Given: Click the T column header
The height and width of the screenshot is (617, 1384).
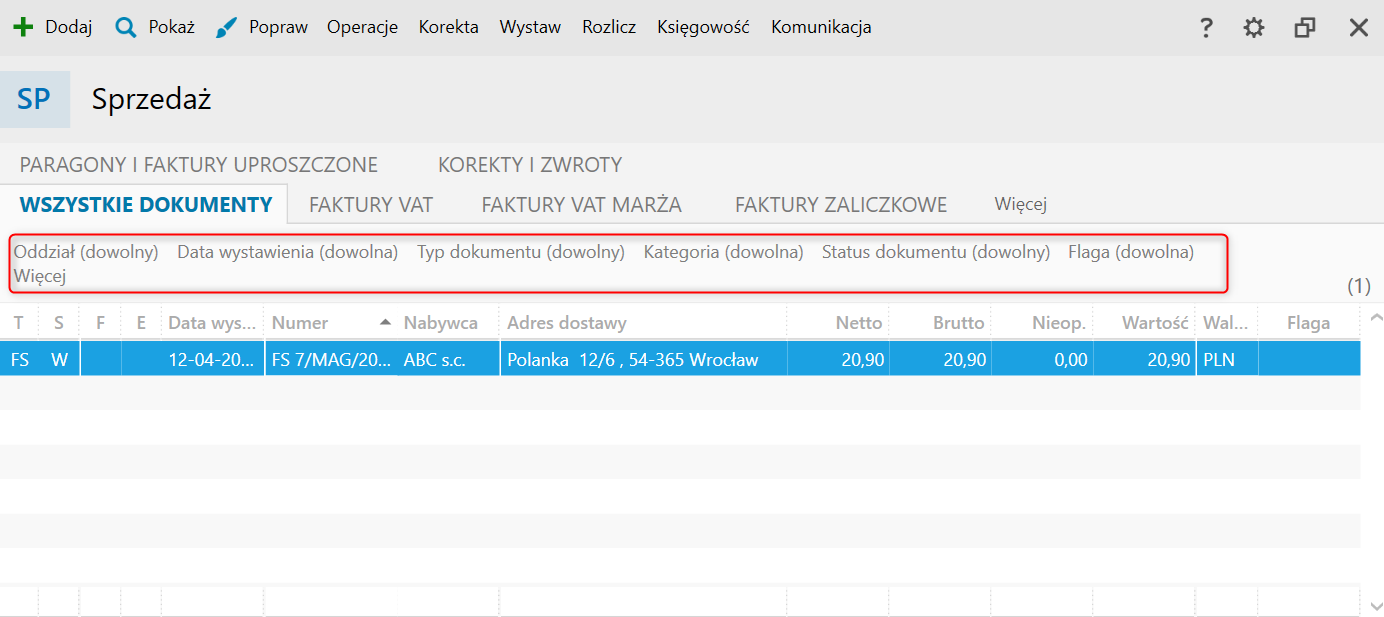Looking at the screenshot, I should (x=19, y=323).
